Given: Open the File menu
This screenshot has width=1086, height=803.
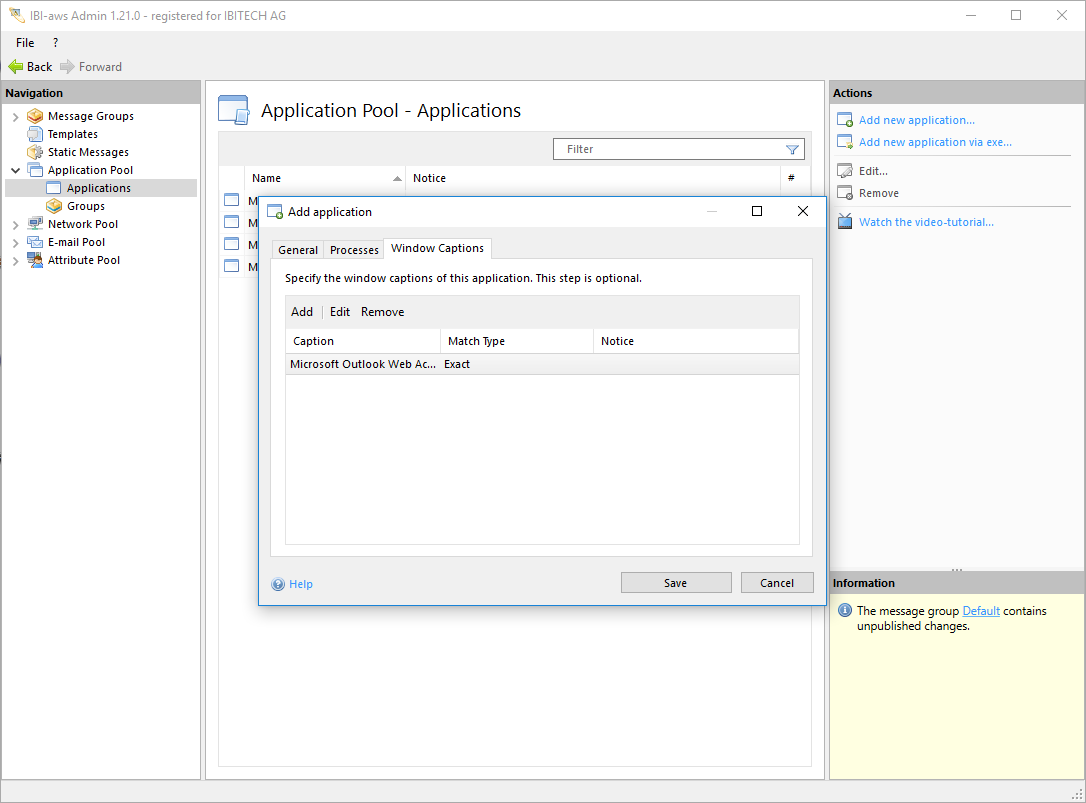Looking at the screenshot, I should (x=25, y=43).
